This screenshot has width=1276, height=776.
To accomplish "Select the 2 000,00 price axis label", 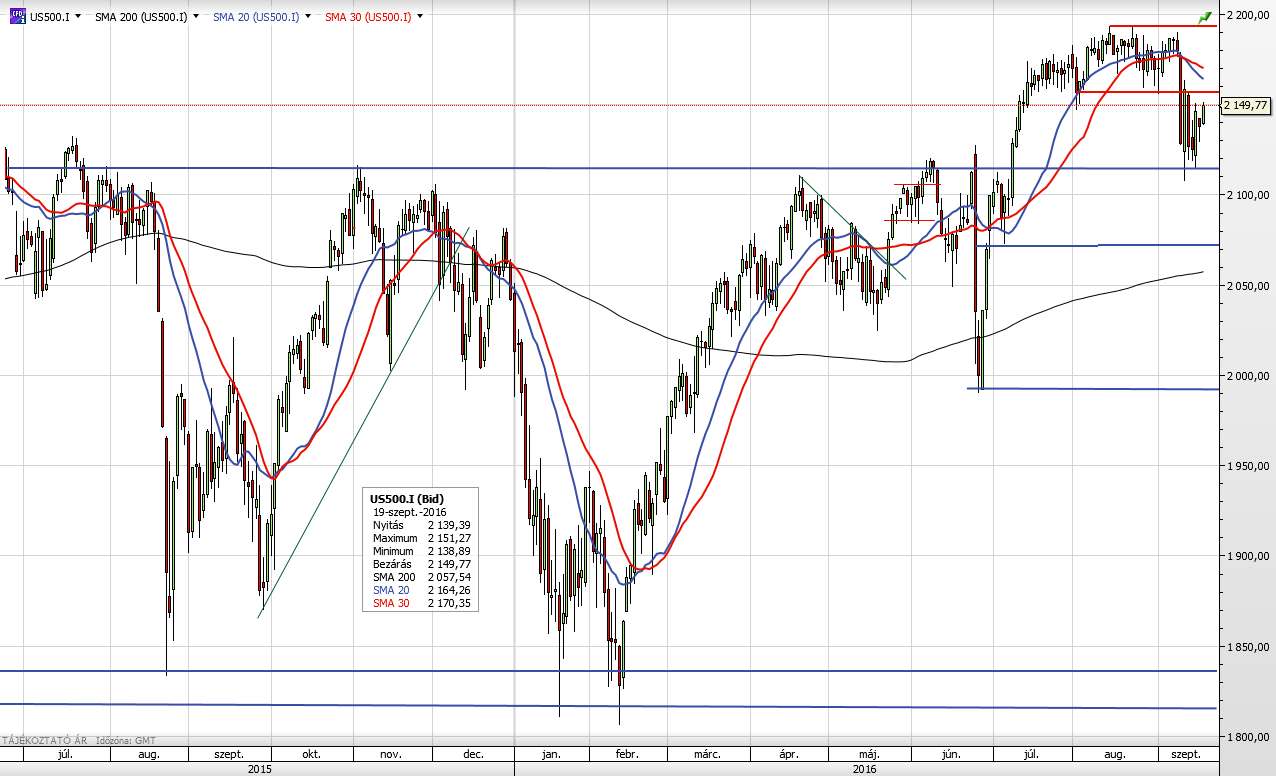I will tap(1248, 376).
